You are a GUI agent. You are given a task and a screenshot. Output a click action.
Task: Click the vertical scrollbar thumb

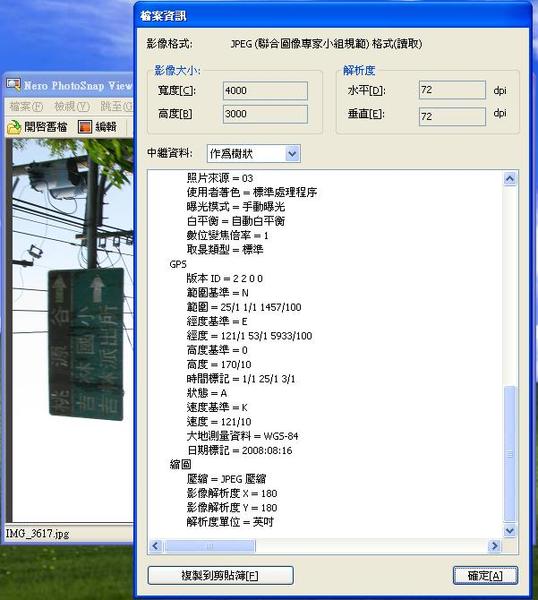510,454
